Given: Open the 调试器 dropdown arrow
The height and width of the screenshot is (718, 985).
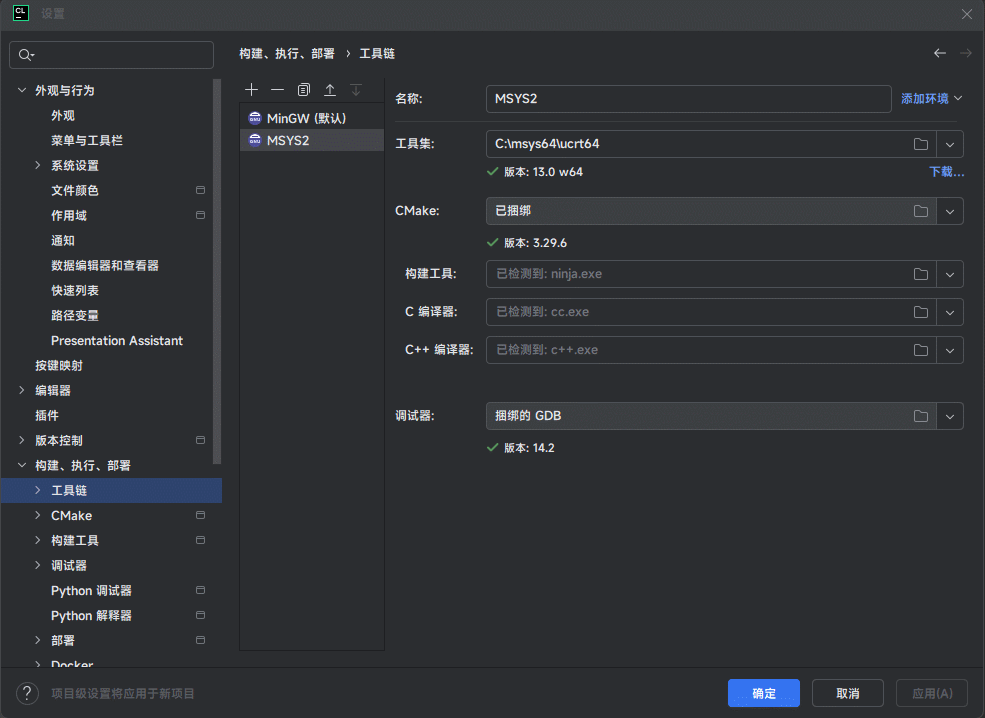Looking at the screenshot, I should coord(950,416).
